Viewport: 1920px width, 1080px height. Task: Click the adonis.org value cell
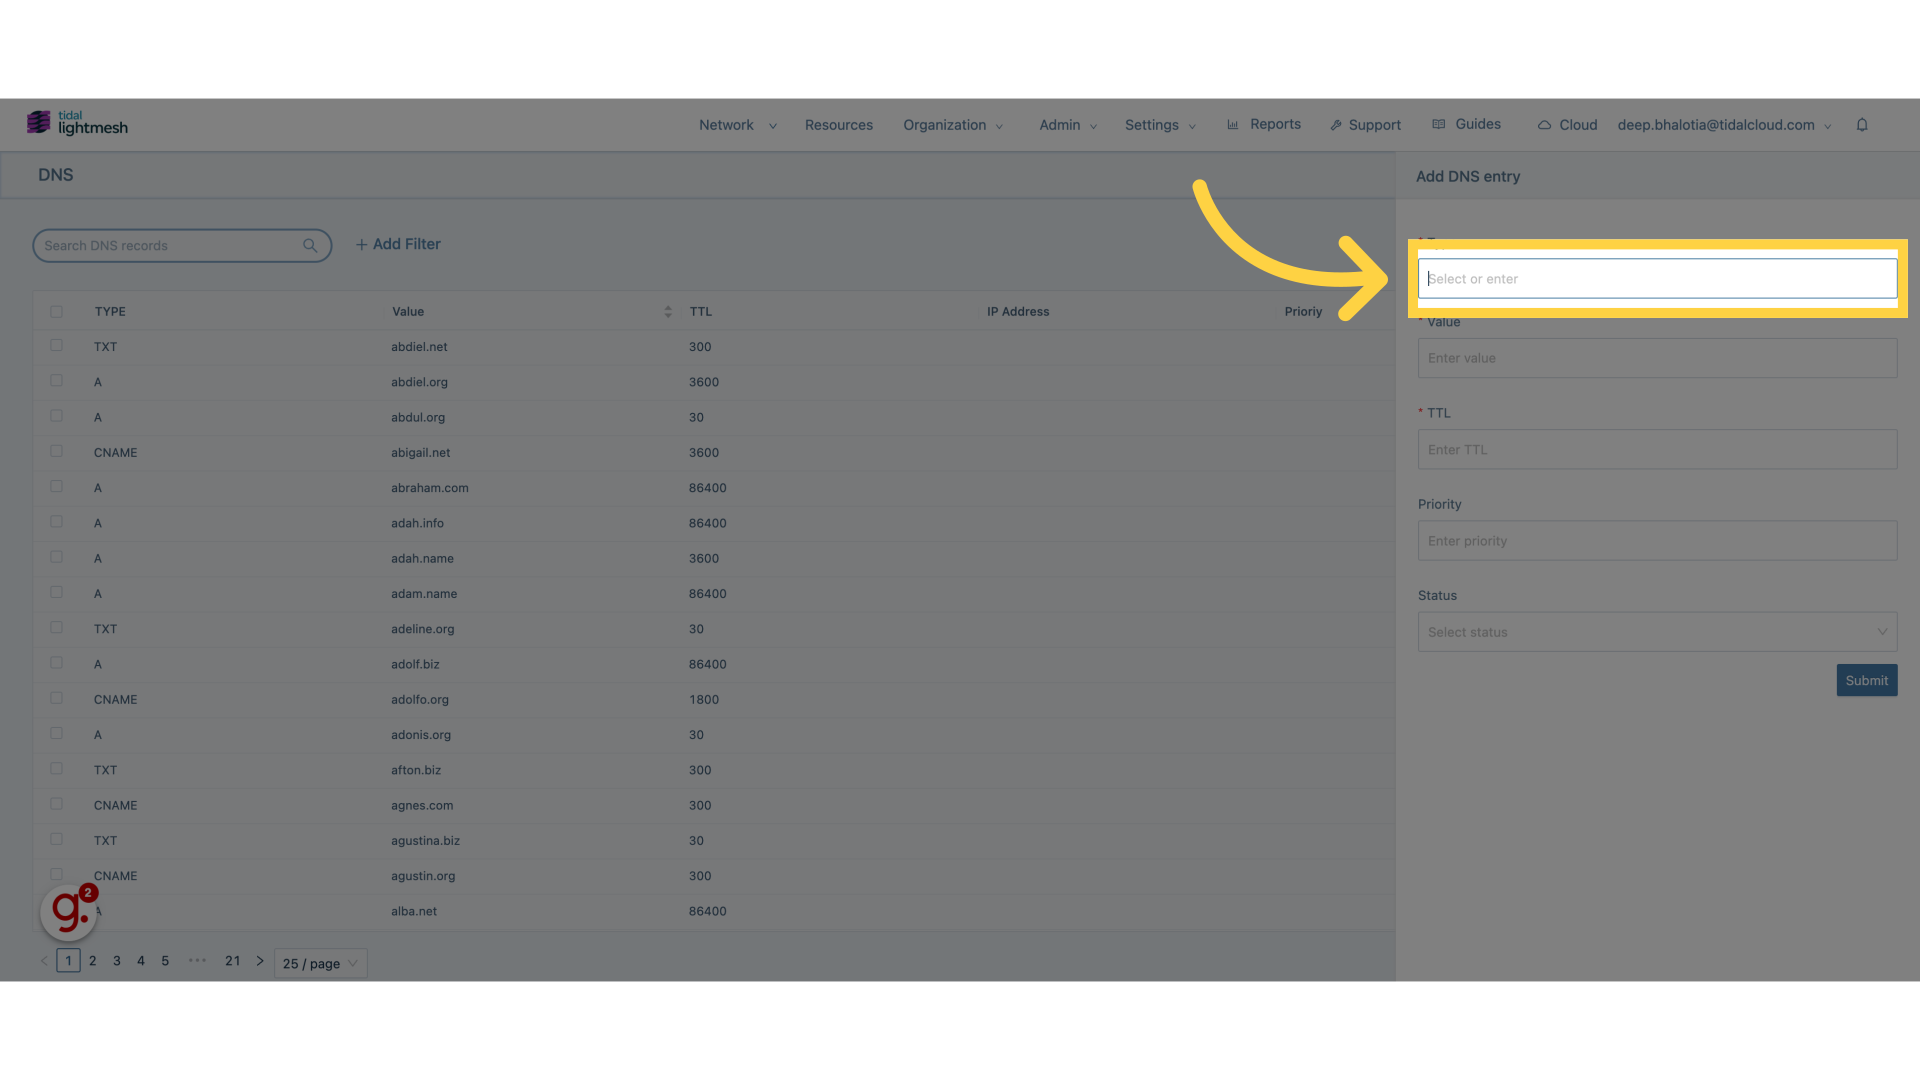point(421,735)
